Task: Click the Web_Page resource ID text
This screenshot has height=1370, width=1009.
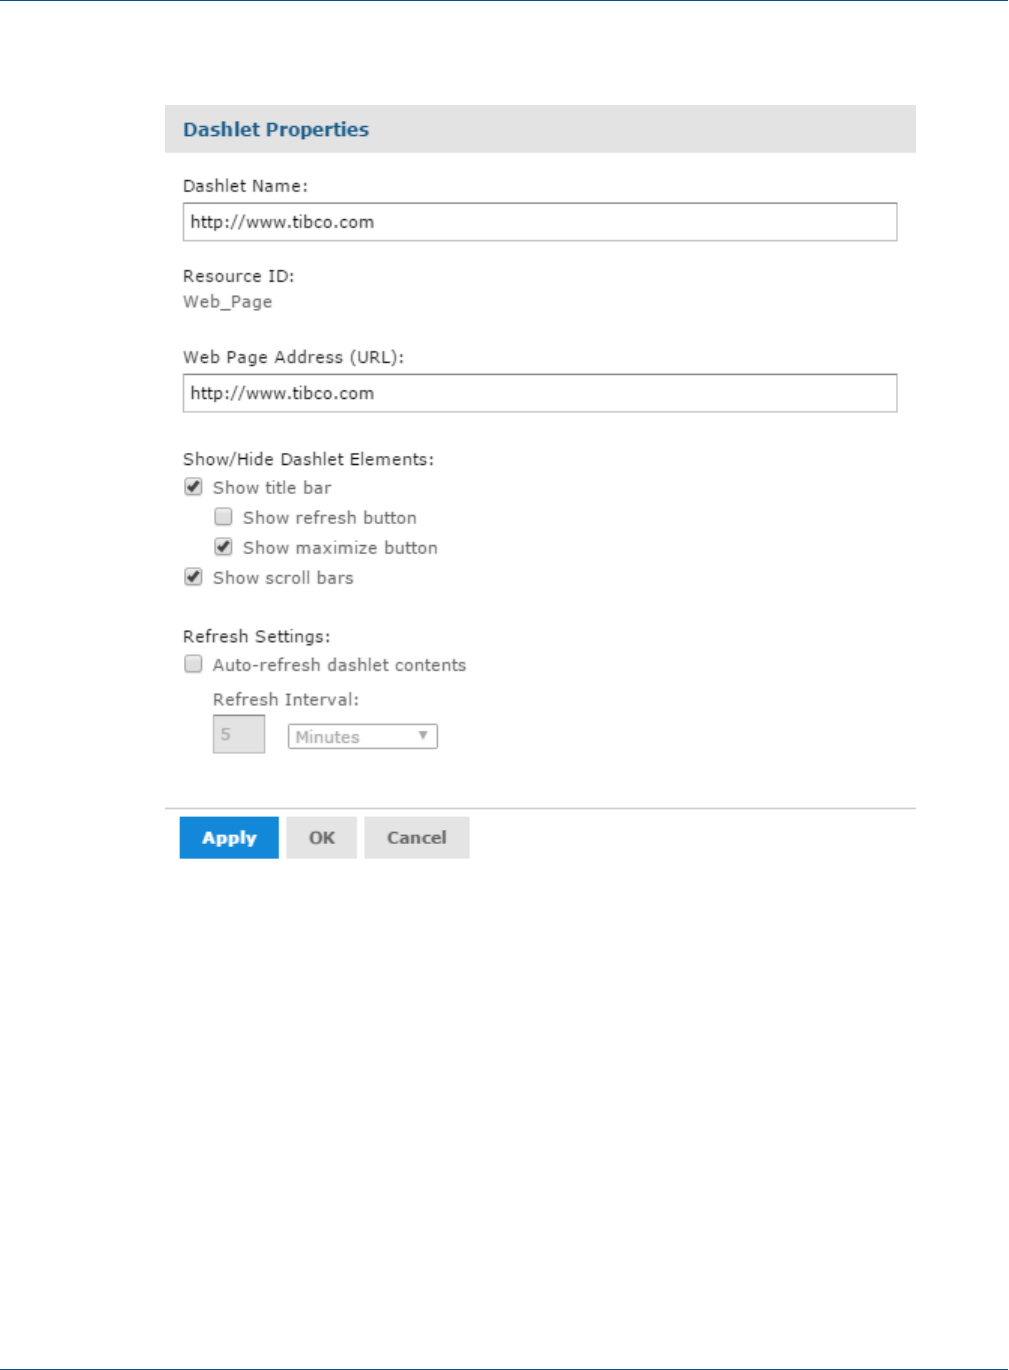Action: click(227, 302)
